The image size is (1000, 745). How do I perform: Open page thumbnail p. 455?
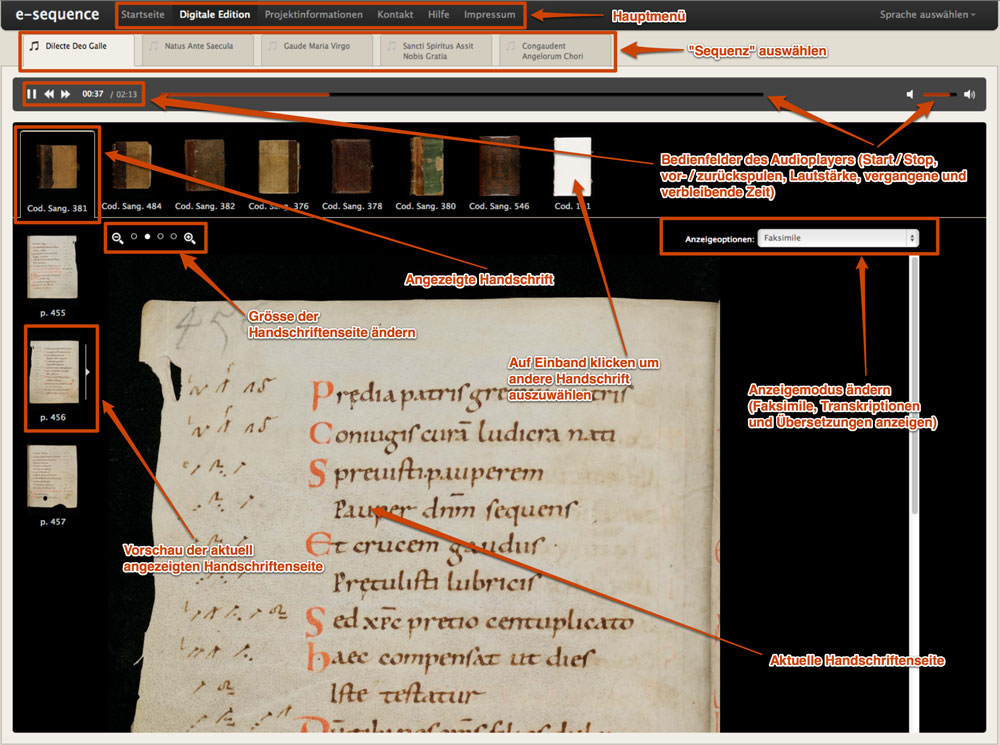tap(52, 268)
